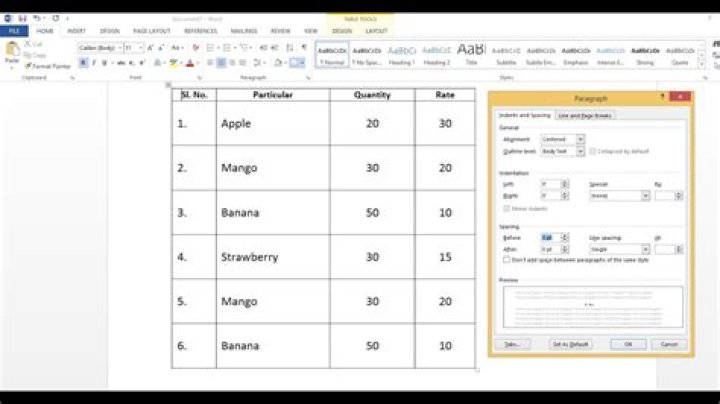Viewport: 720px width, 404px height.
Task: Apply a Numbering list from the ribbon
Action: (227, 48)
